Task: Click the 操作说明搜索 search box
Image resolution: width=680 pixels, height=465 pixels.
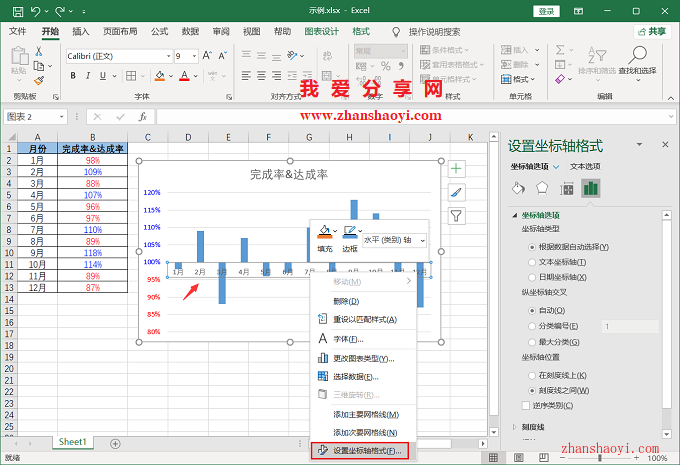Action: [x=434, y=32]
